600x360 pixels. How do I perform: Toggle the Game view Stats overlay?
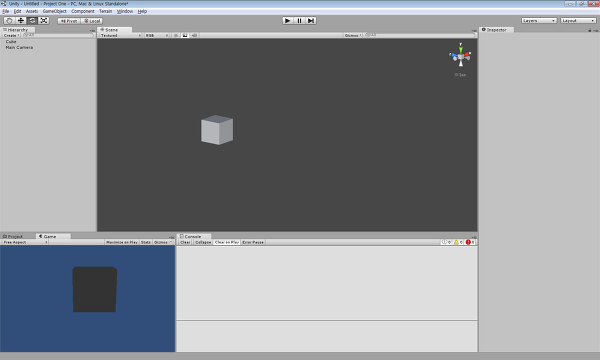(146, 242)
